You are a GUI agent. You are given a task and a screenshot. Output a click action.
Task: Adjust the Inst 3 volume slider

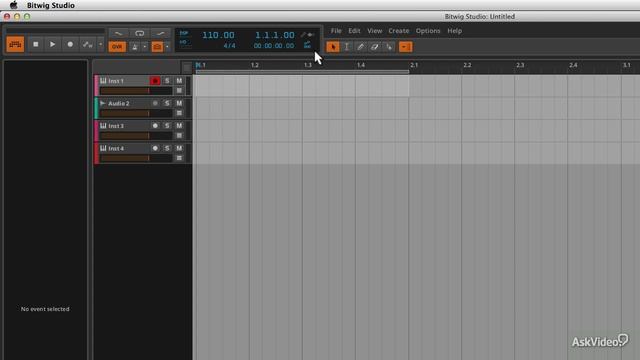136,136
